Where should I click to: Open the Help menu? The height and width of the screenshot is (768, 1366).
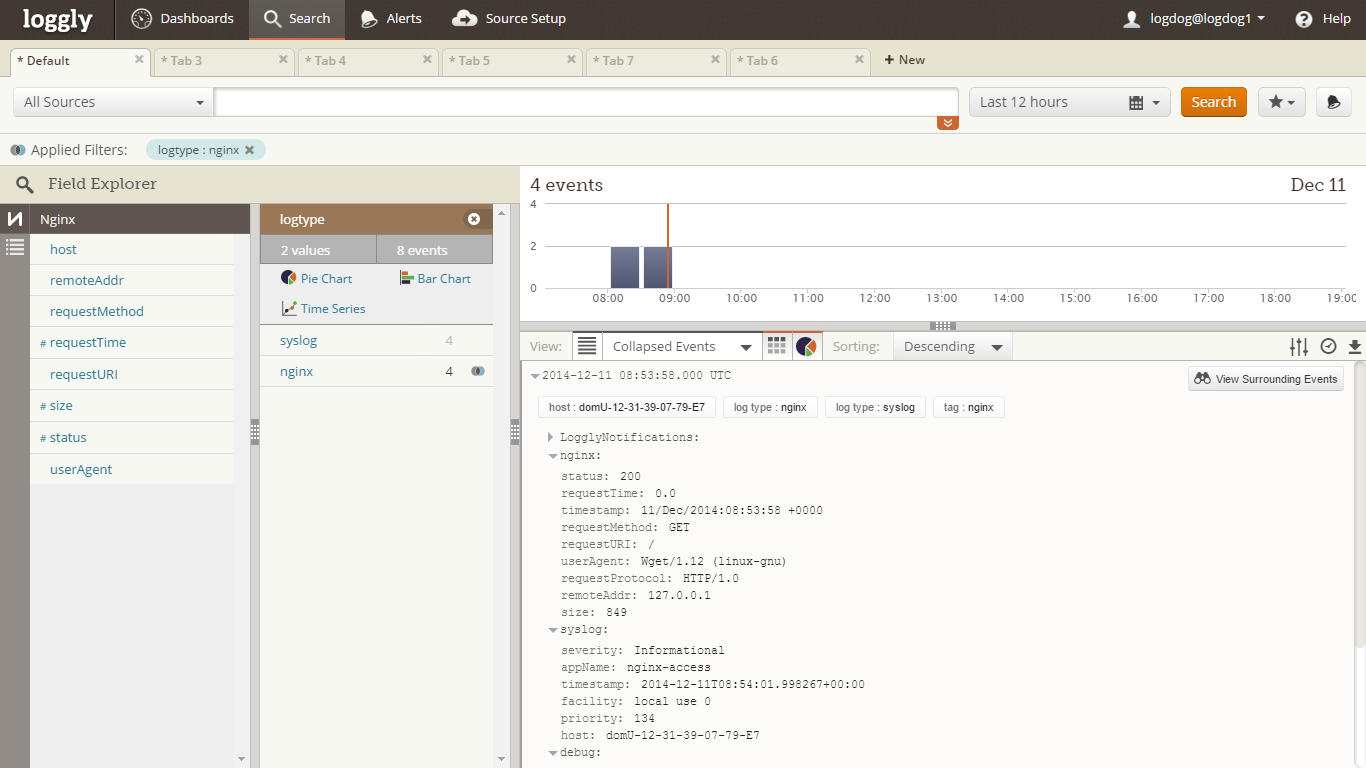(1323, 19)
